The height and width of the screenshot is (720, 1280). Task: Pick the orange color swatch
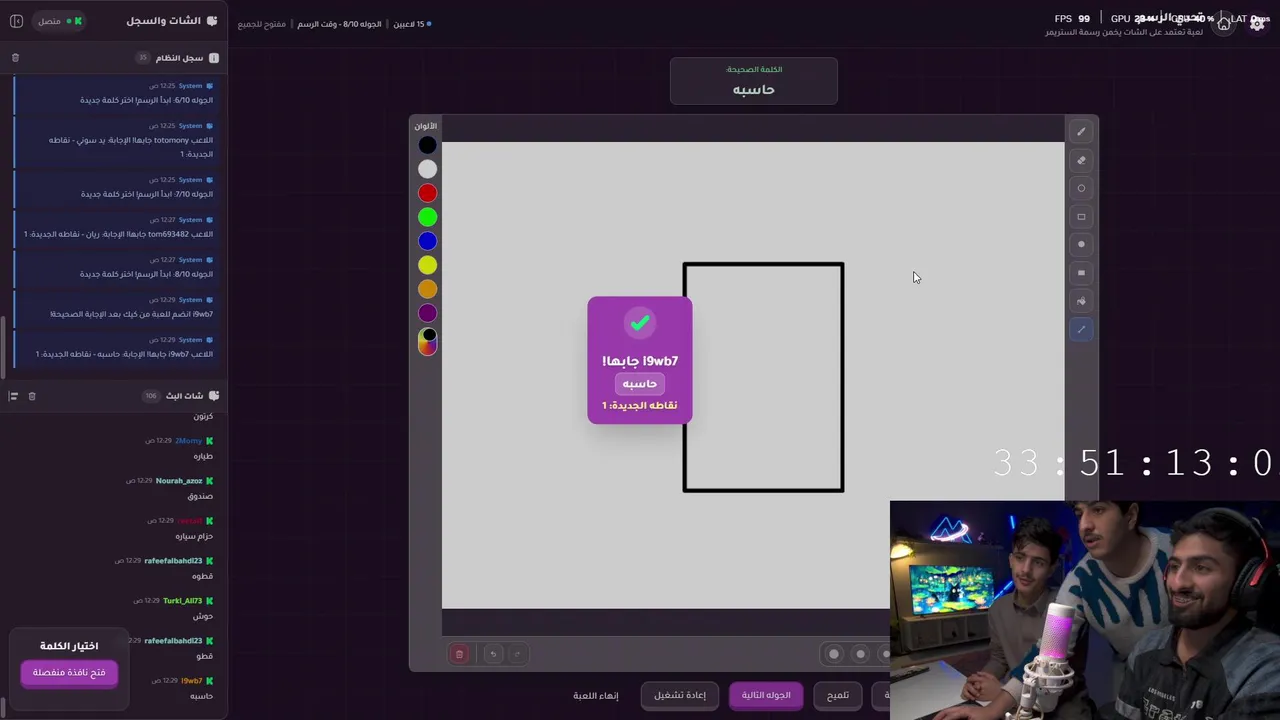(x=427, y=289)
